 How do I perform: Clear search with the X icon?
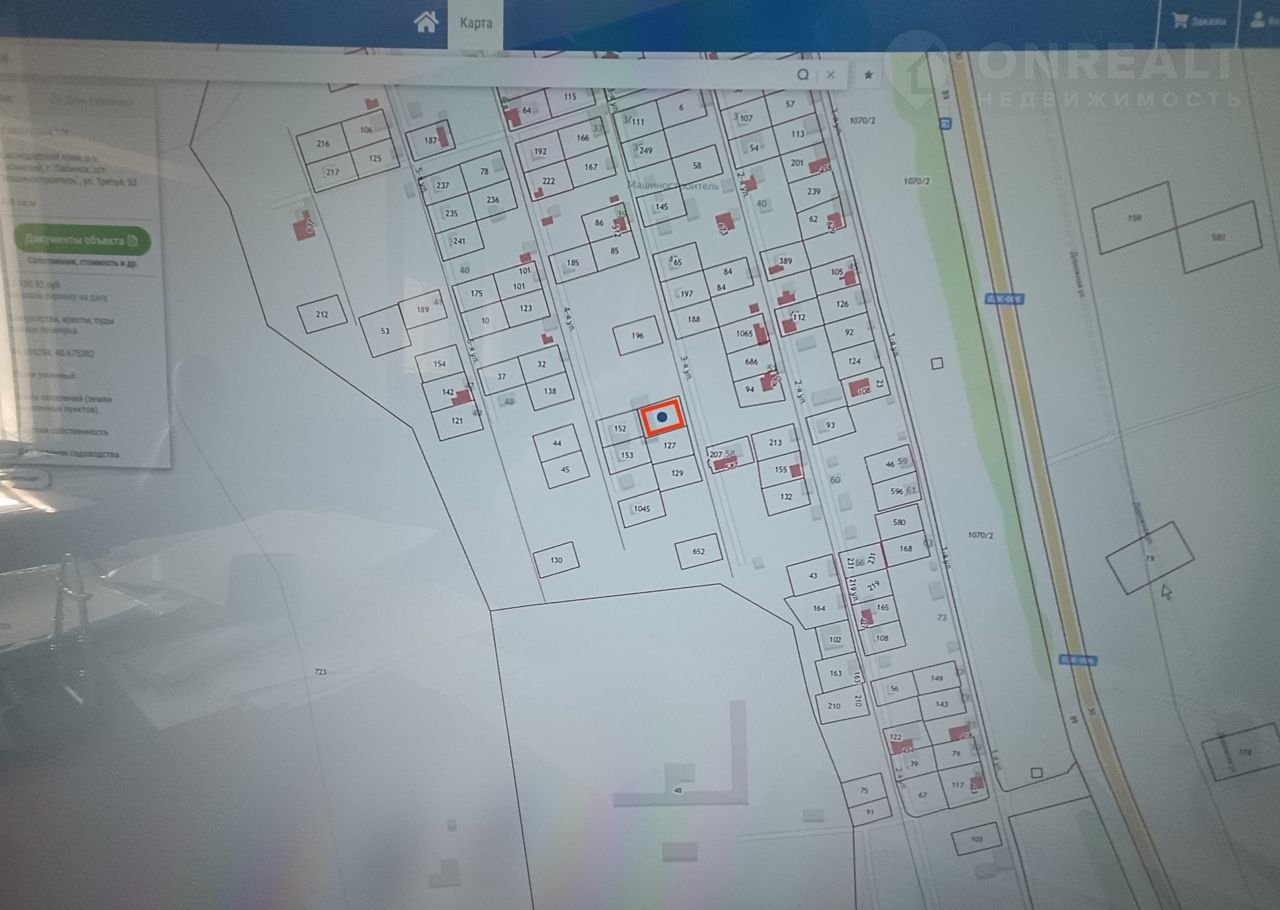click(830, 75)
